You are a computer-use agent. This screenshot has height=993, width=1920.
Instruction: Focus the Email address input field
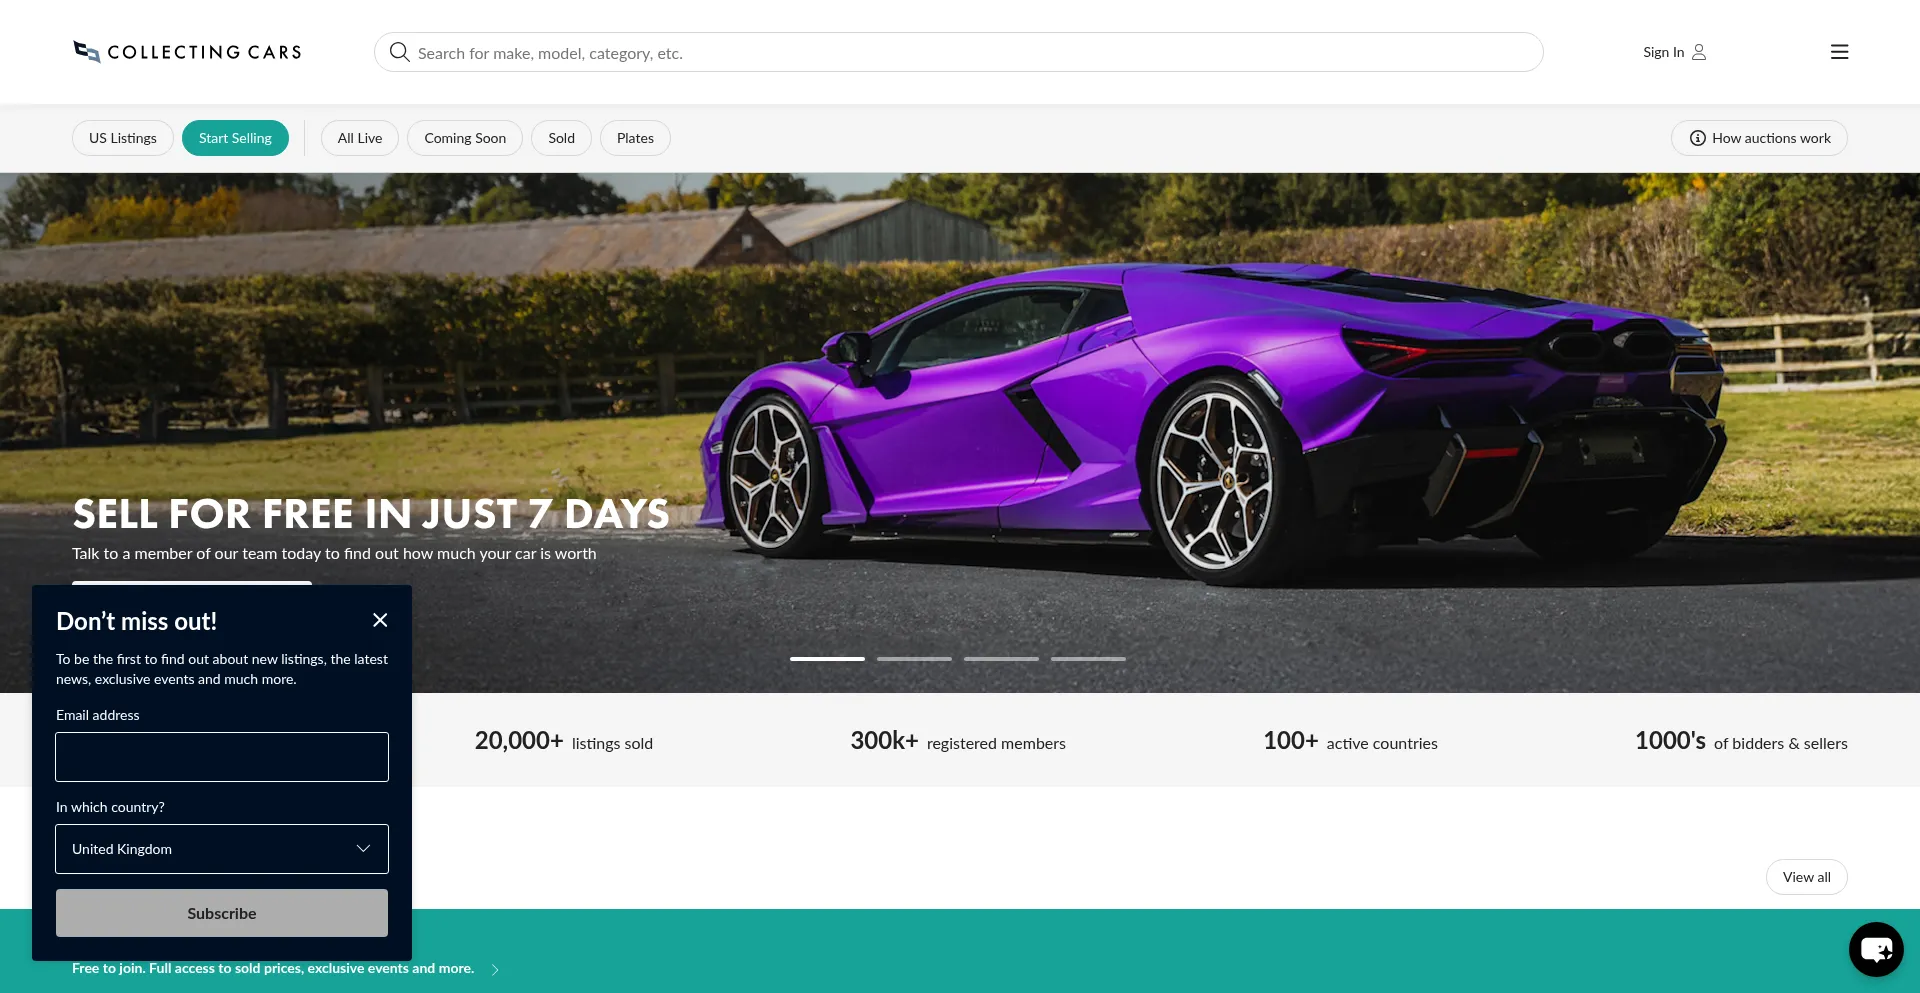(x=222, y=757)
